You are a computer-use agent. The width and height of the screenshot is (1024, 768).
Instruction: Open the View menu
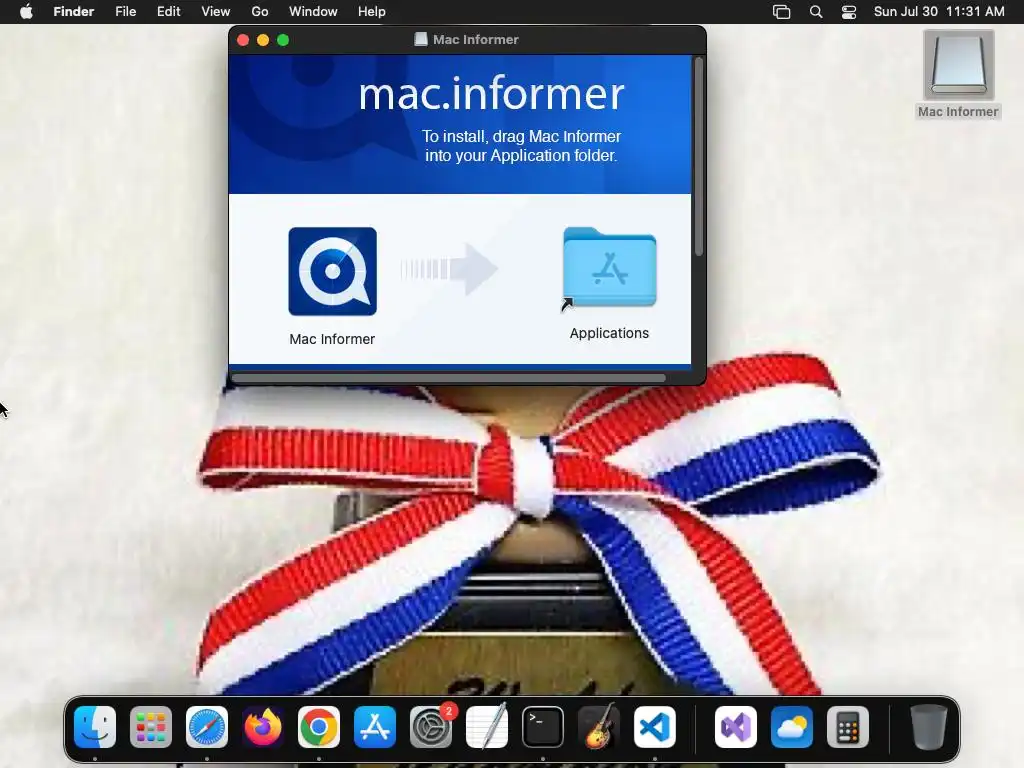coord(216,12)
